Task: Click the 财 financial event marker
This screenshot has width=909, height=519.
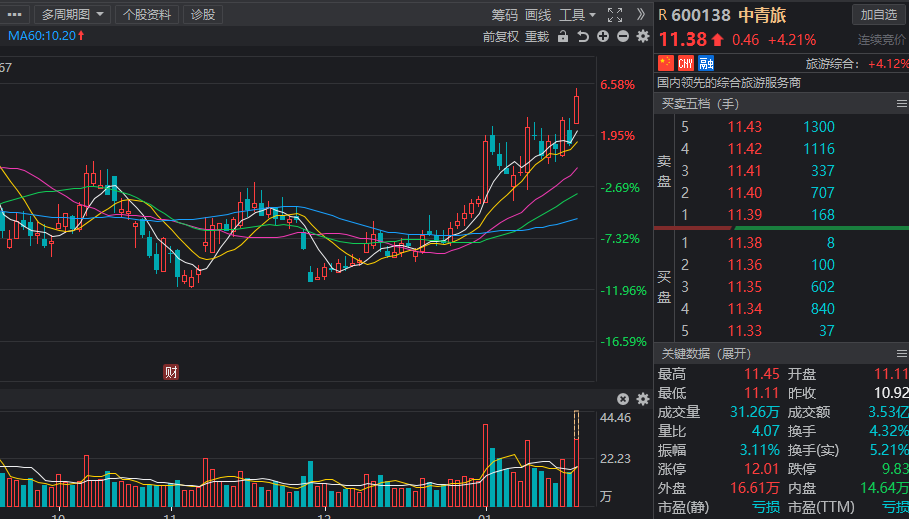Action: click(171, 373)
